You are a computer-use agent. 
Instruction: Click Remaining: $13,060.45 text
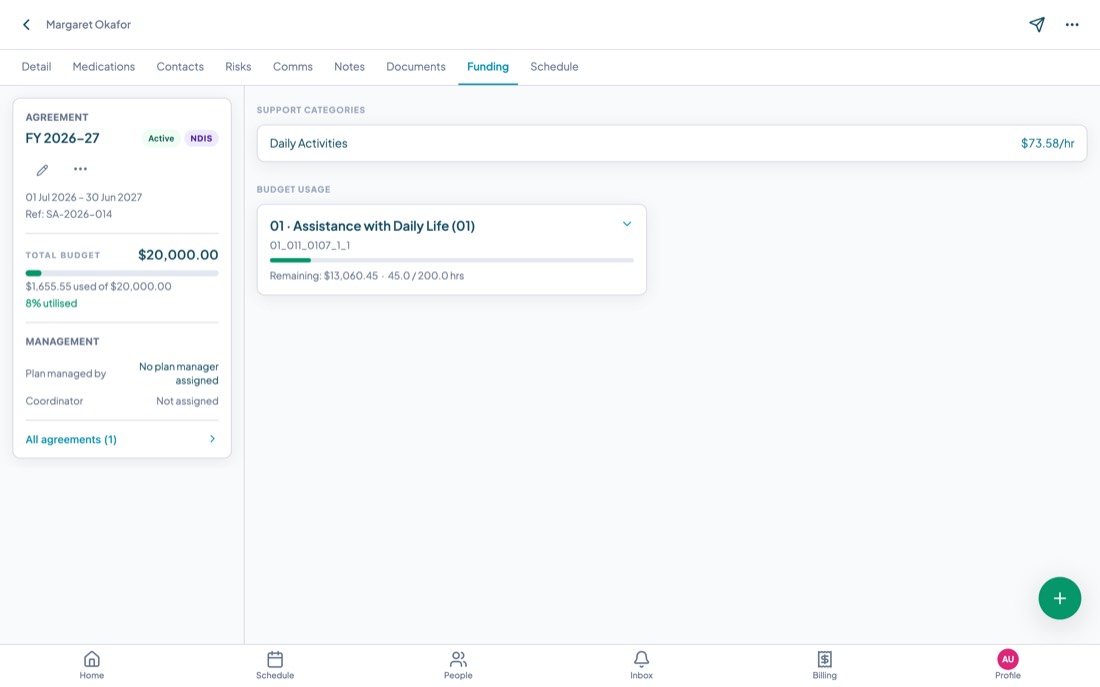pos(323,276)
